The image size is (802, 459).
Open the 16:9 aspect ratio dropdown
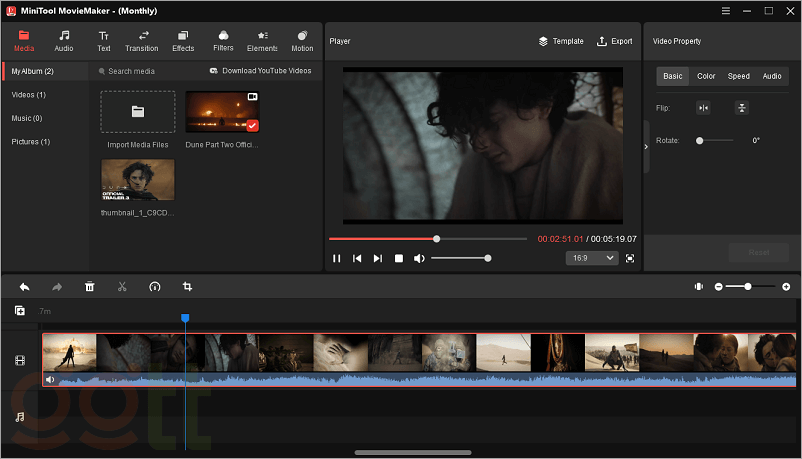coord(590,258)
